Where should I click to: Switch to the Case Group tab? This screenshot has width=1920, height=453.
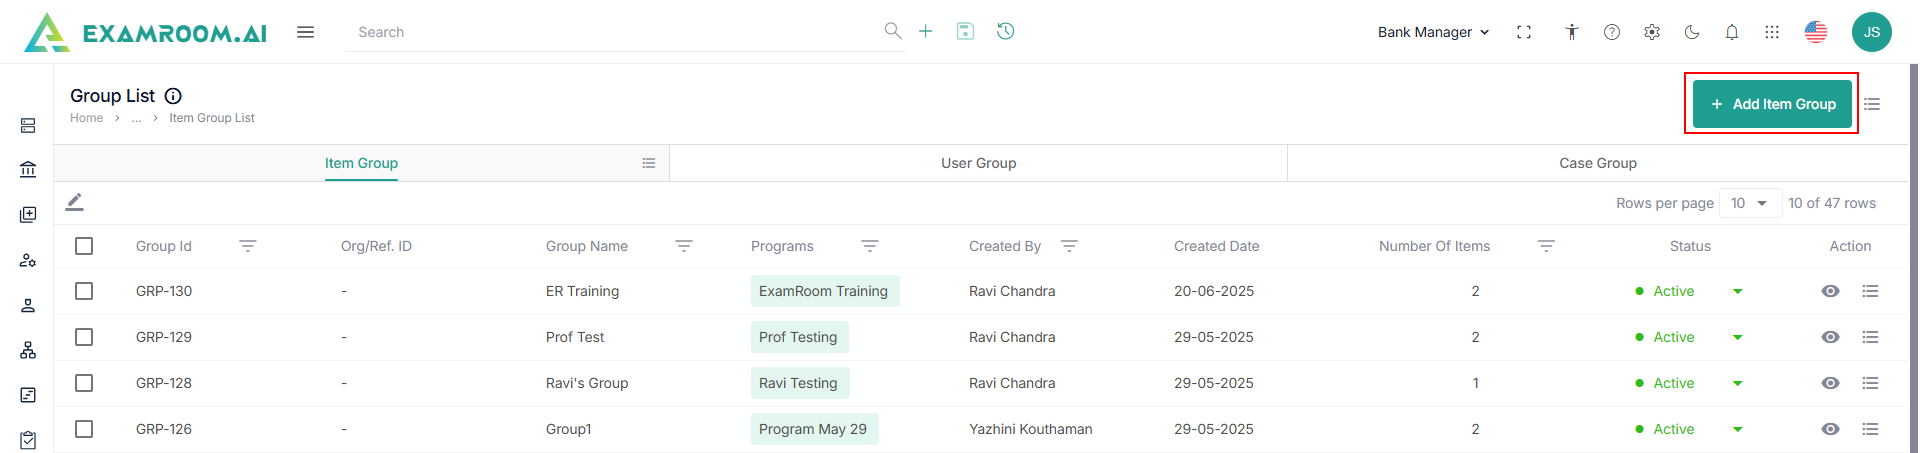tap(1597, 163)
